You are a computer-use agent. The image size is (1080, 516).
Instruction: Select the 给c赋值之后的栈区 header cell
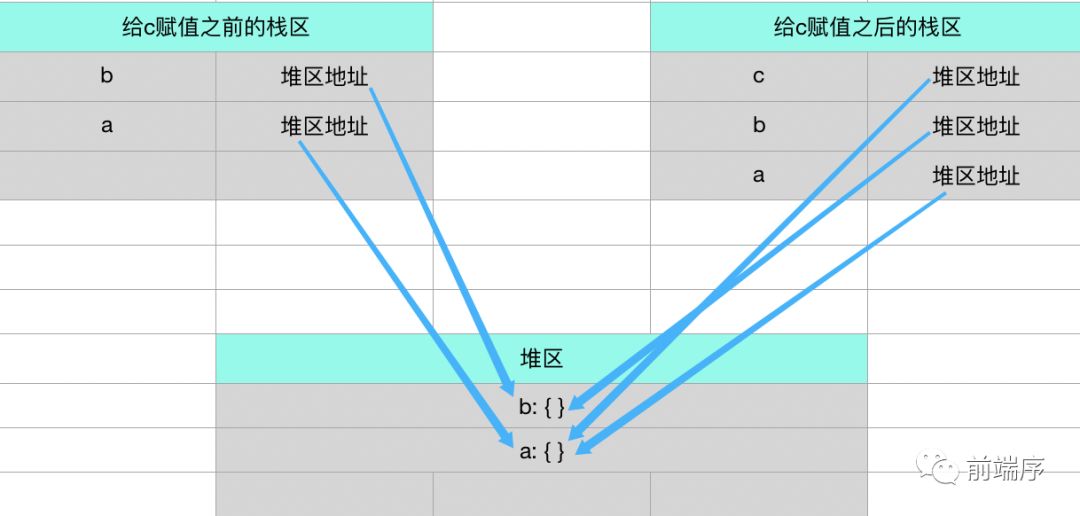[x=866, y=27]
